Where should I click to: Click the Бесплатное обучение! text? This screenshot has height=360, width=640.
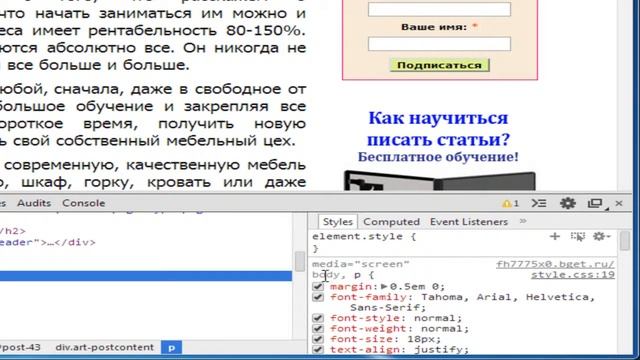click(x=438, y=157)
